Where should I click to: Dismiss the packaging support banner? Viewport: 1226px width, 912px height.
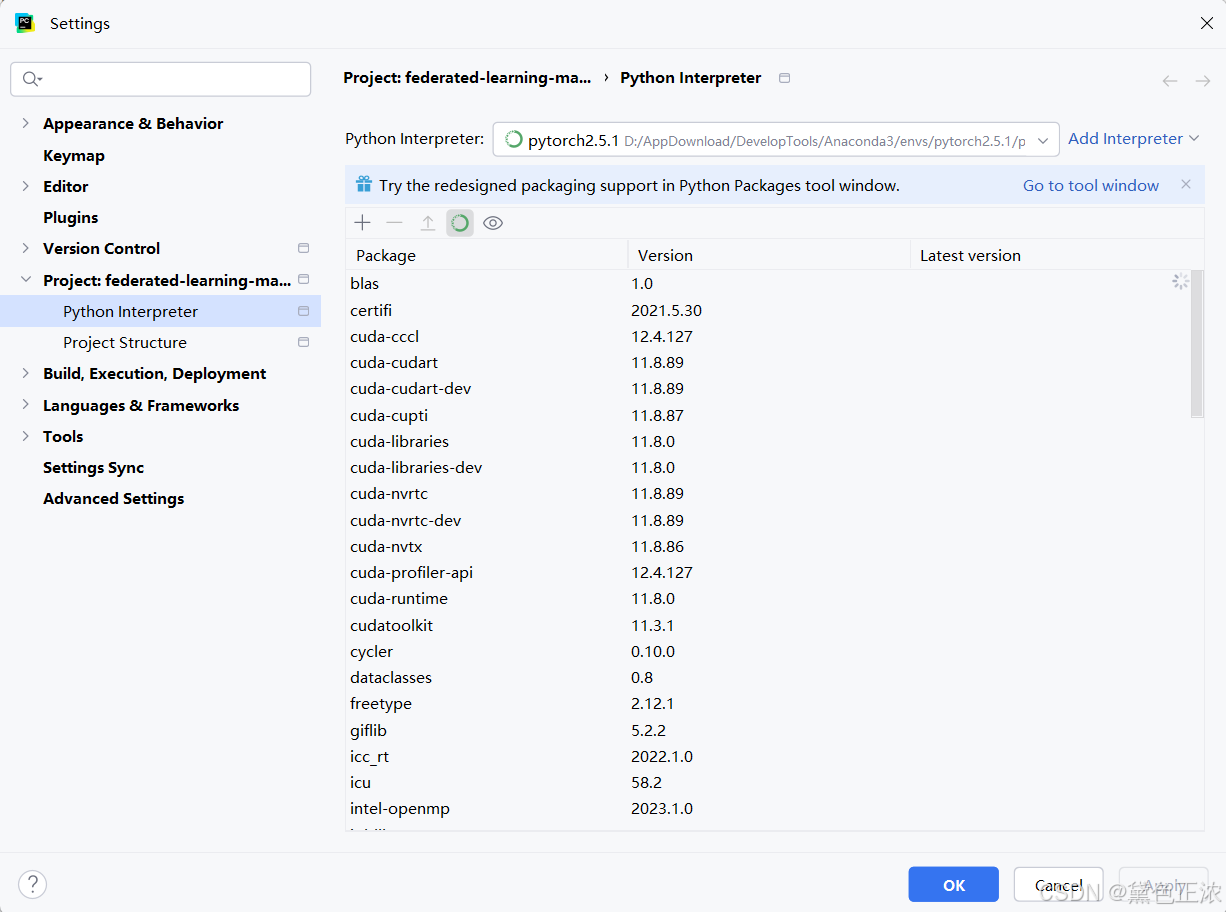coord(1186,184)
